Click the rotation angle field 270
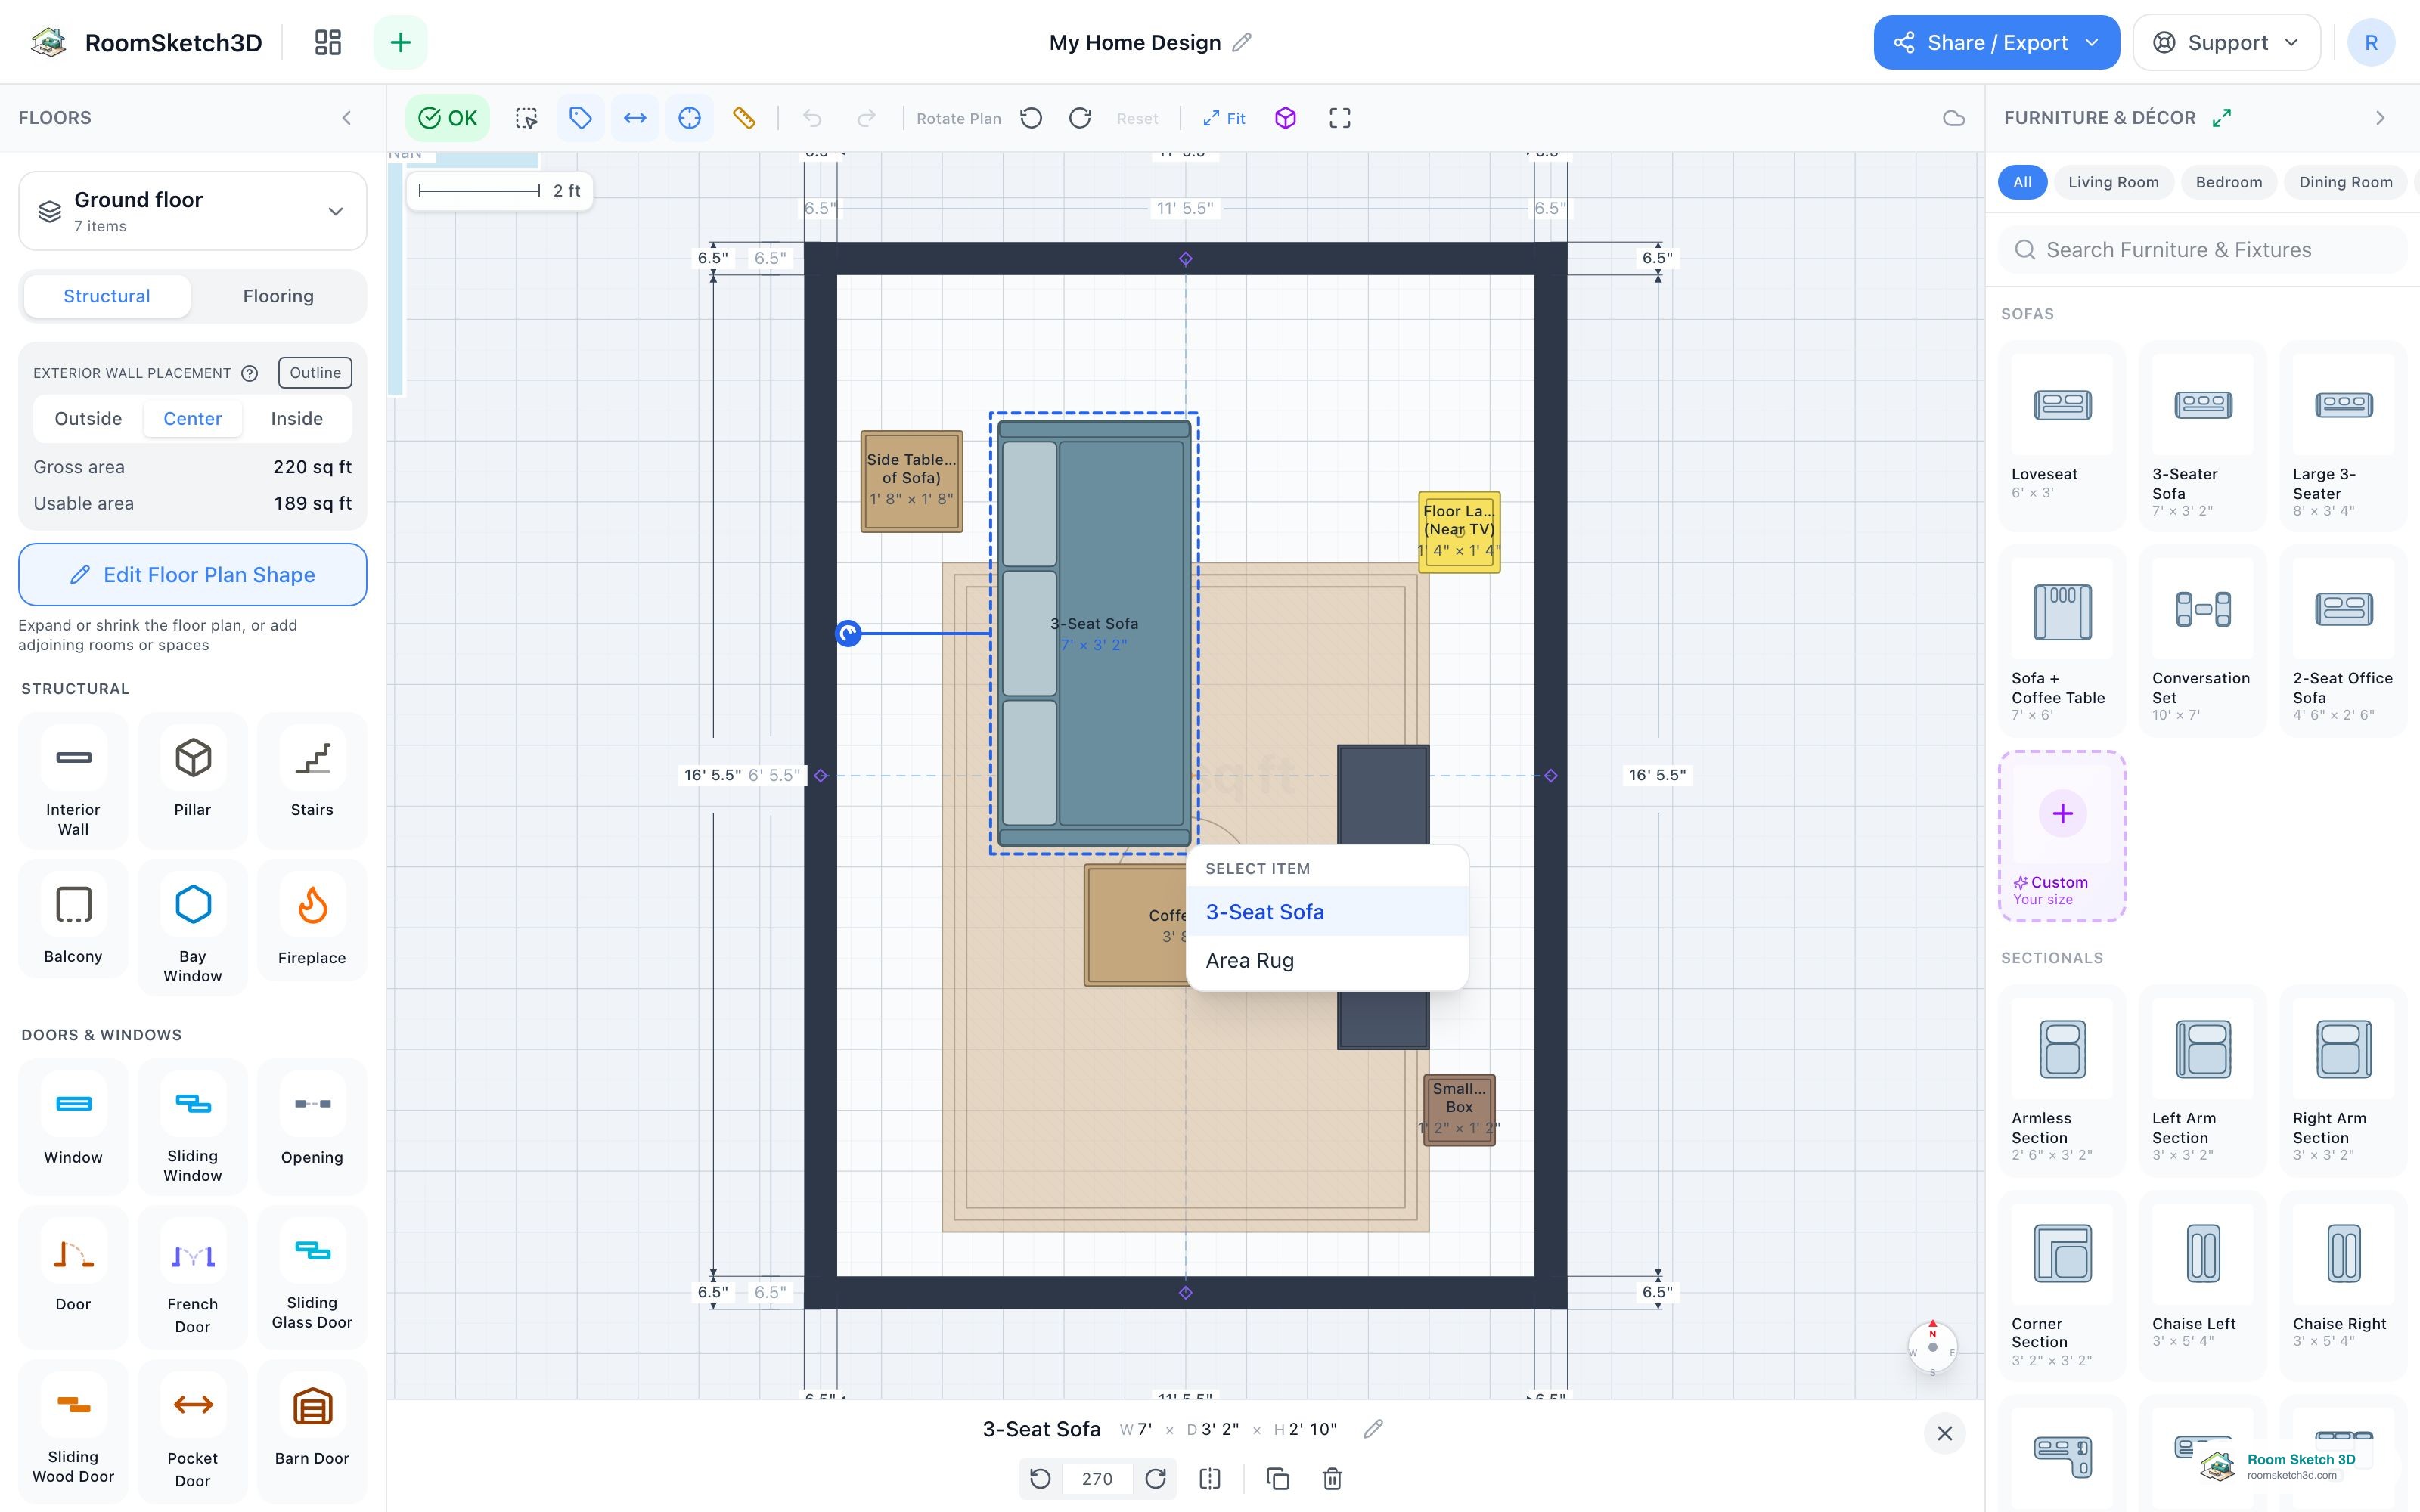This screenshot has height=1512, width=2420. (x=1097, y=1479)
